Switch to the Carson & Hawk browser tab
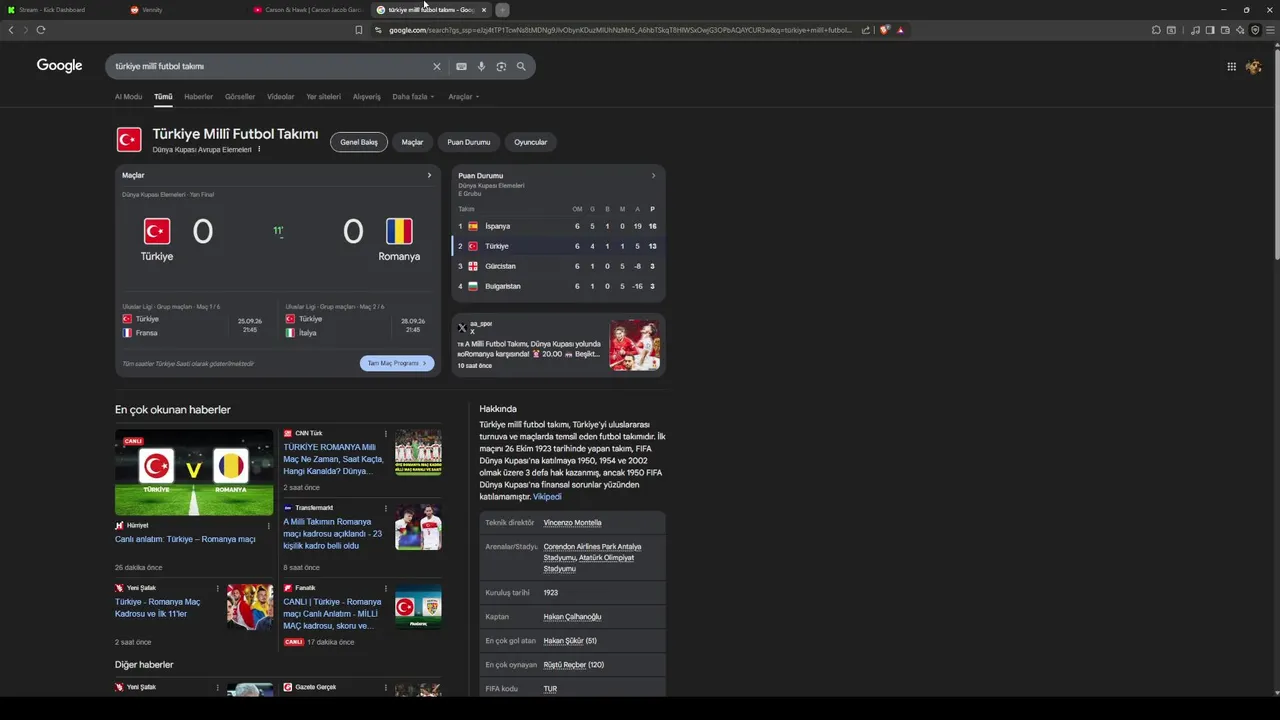Viewport: 1280px width, 720px height. (308, 9)
